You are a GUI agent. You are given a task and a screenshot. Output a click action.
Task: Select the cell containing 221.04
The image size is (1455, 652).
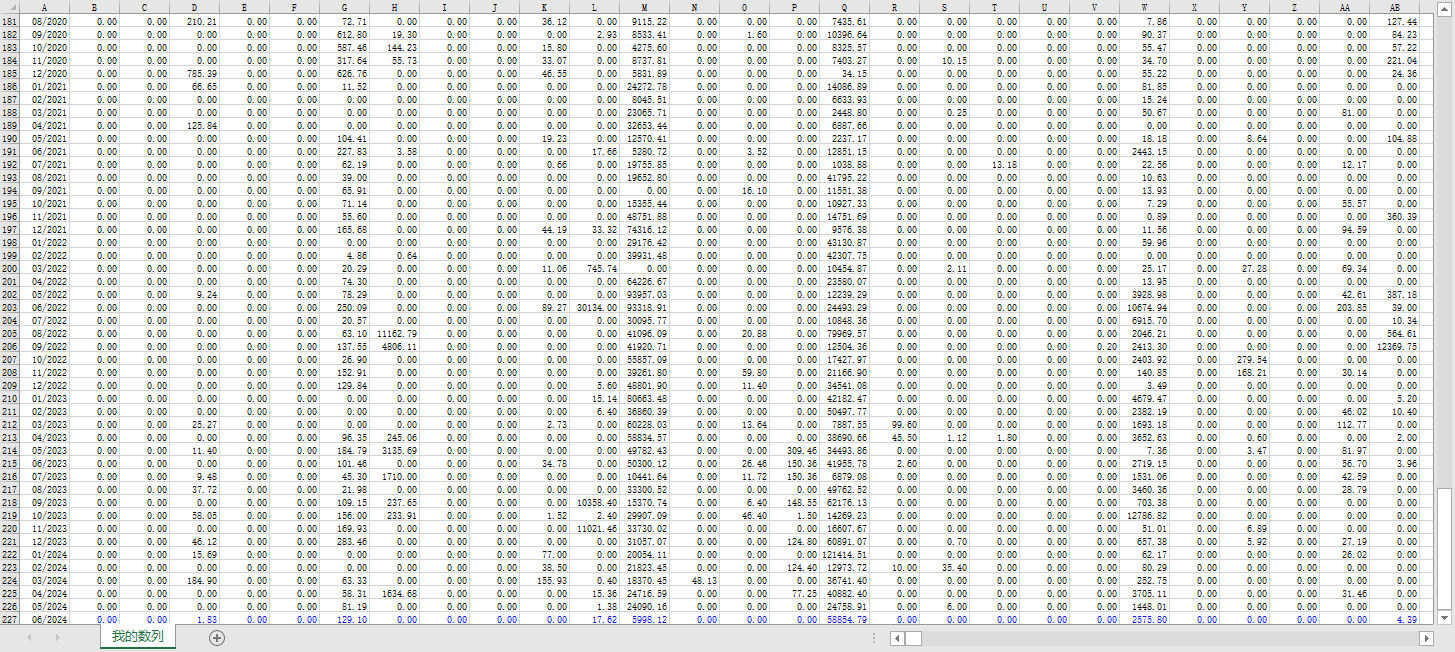[1395, 60]
